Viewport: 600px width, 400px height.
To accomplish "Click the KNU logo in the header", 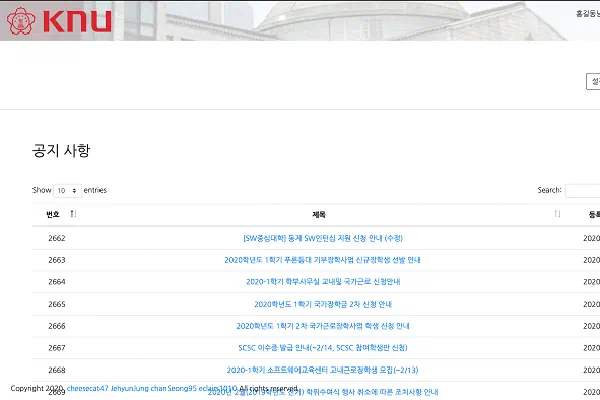I will click(x=59, y=21).
